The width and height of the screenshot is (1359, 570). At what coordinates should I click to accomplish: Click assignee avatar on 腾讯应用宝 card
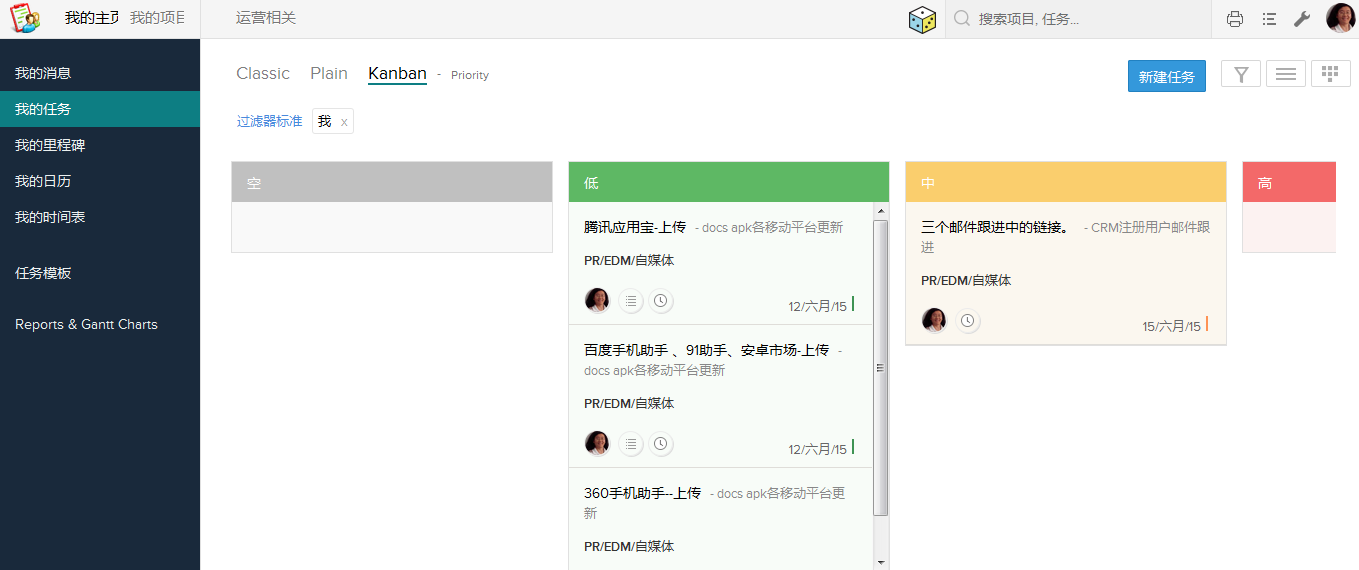(x=597, y=300)
